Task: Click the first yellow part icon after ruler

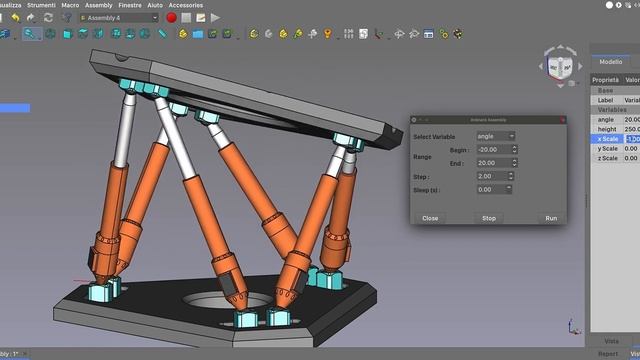Action: pos(183,34)
